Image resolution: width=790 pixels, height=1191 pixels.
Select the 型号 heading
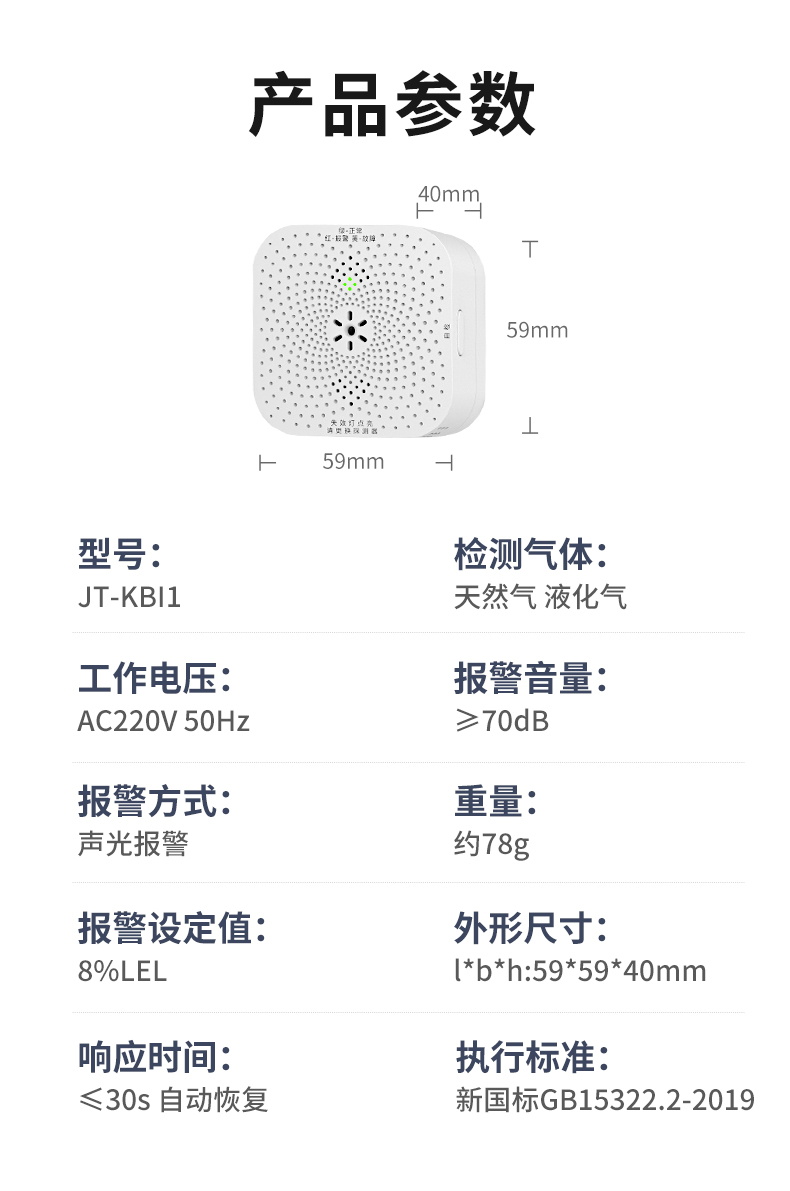[x=120, y=553]
